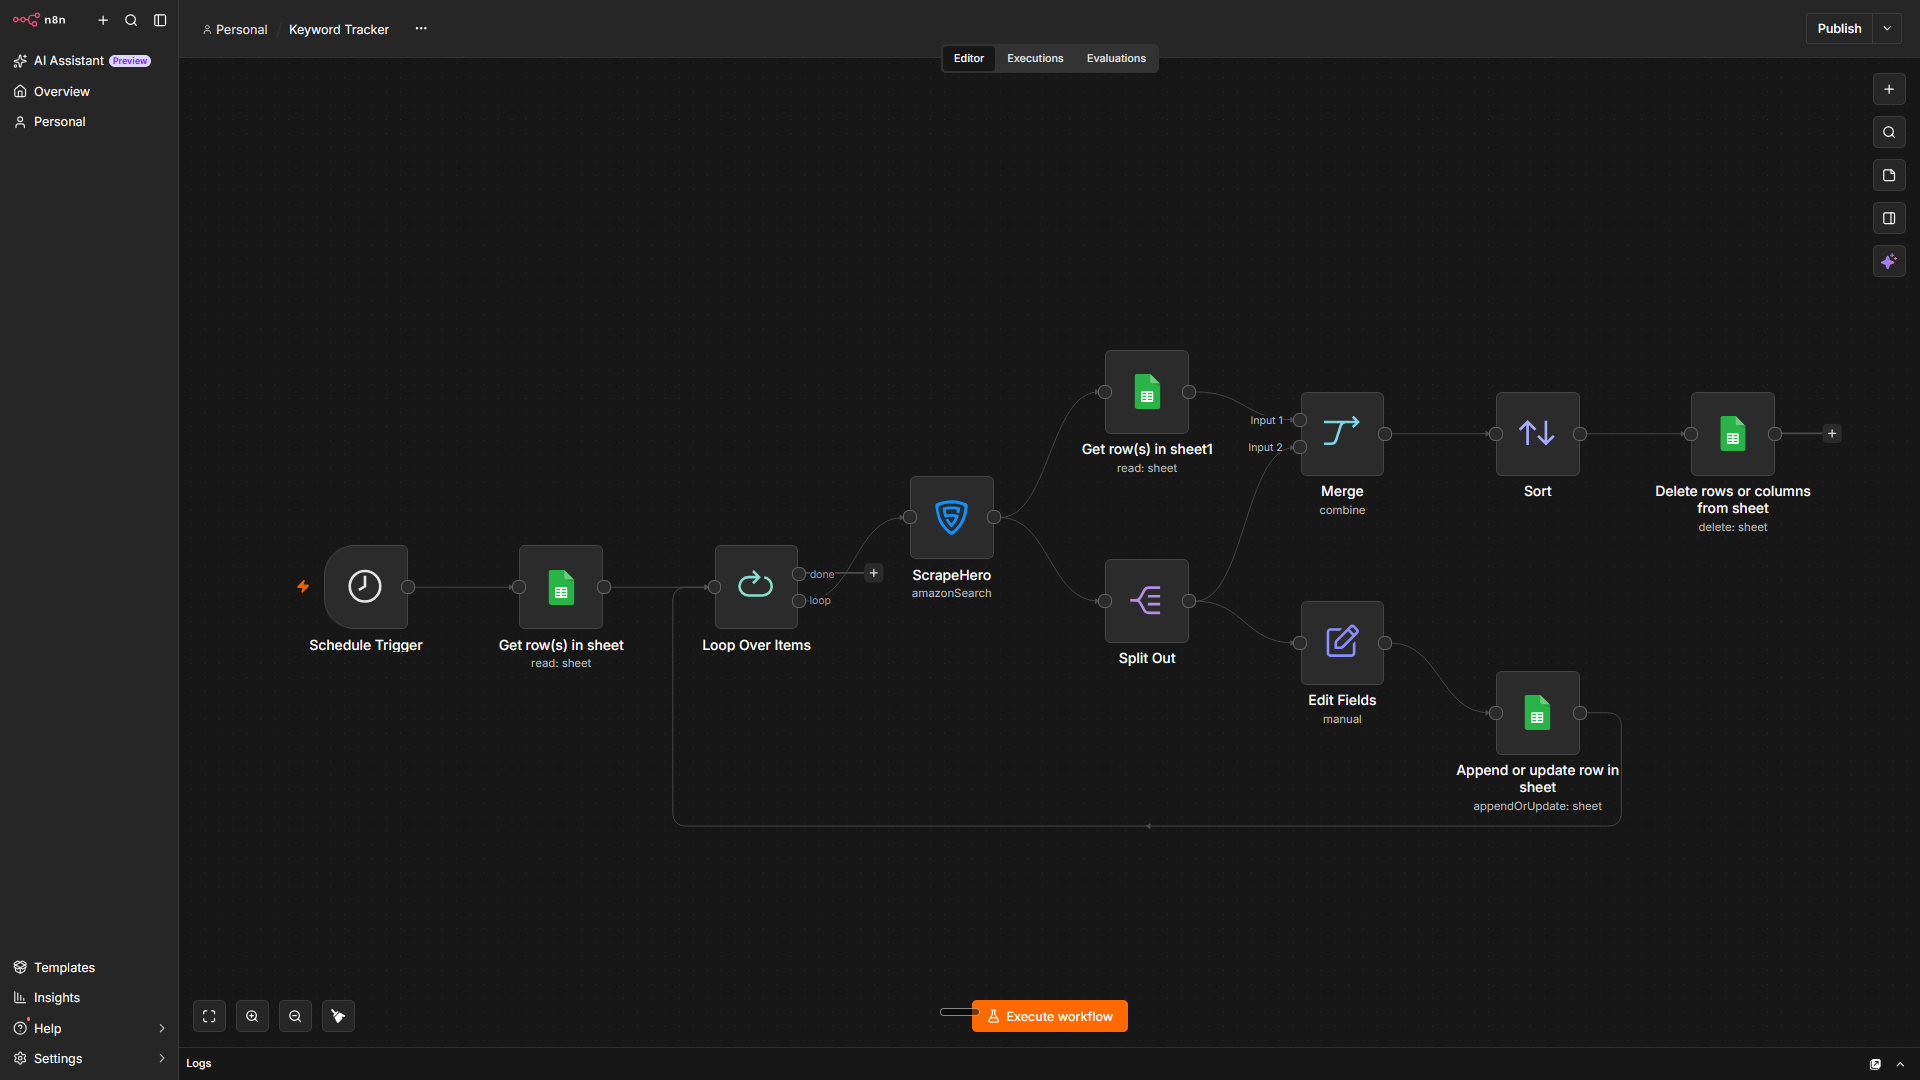Select the Sort node

1537,433
